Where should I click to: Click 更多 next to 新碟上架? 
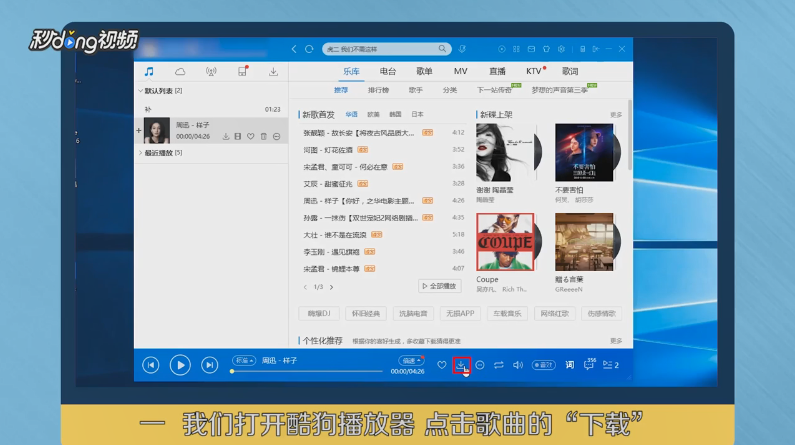(x=616, y=115)
